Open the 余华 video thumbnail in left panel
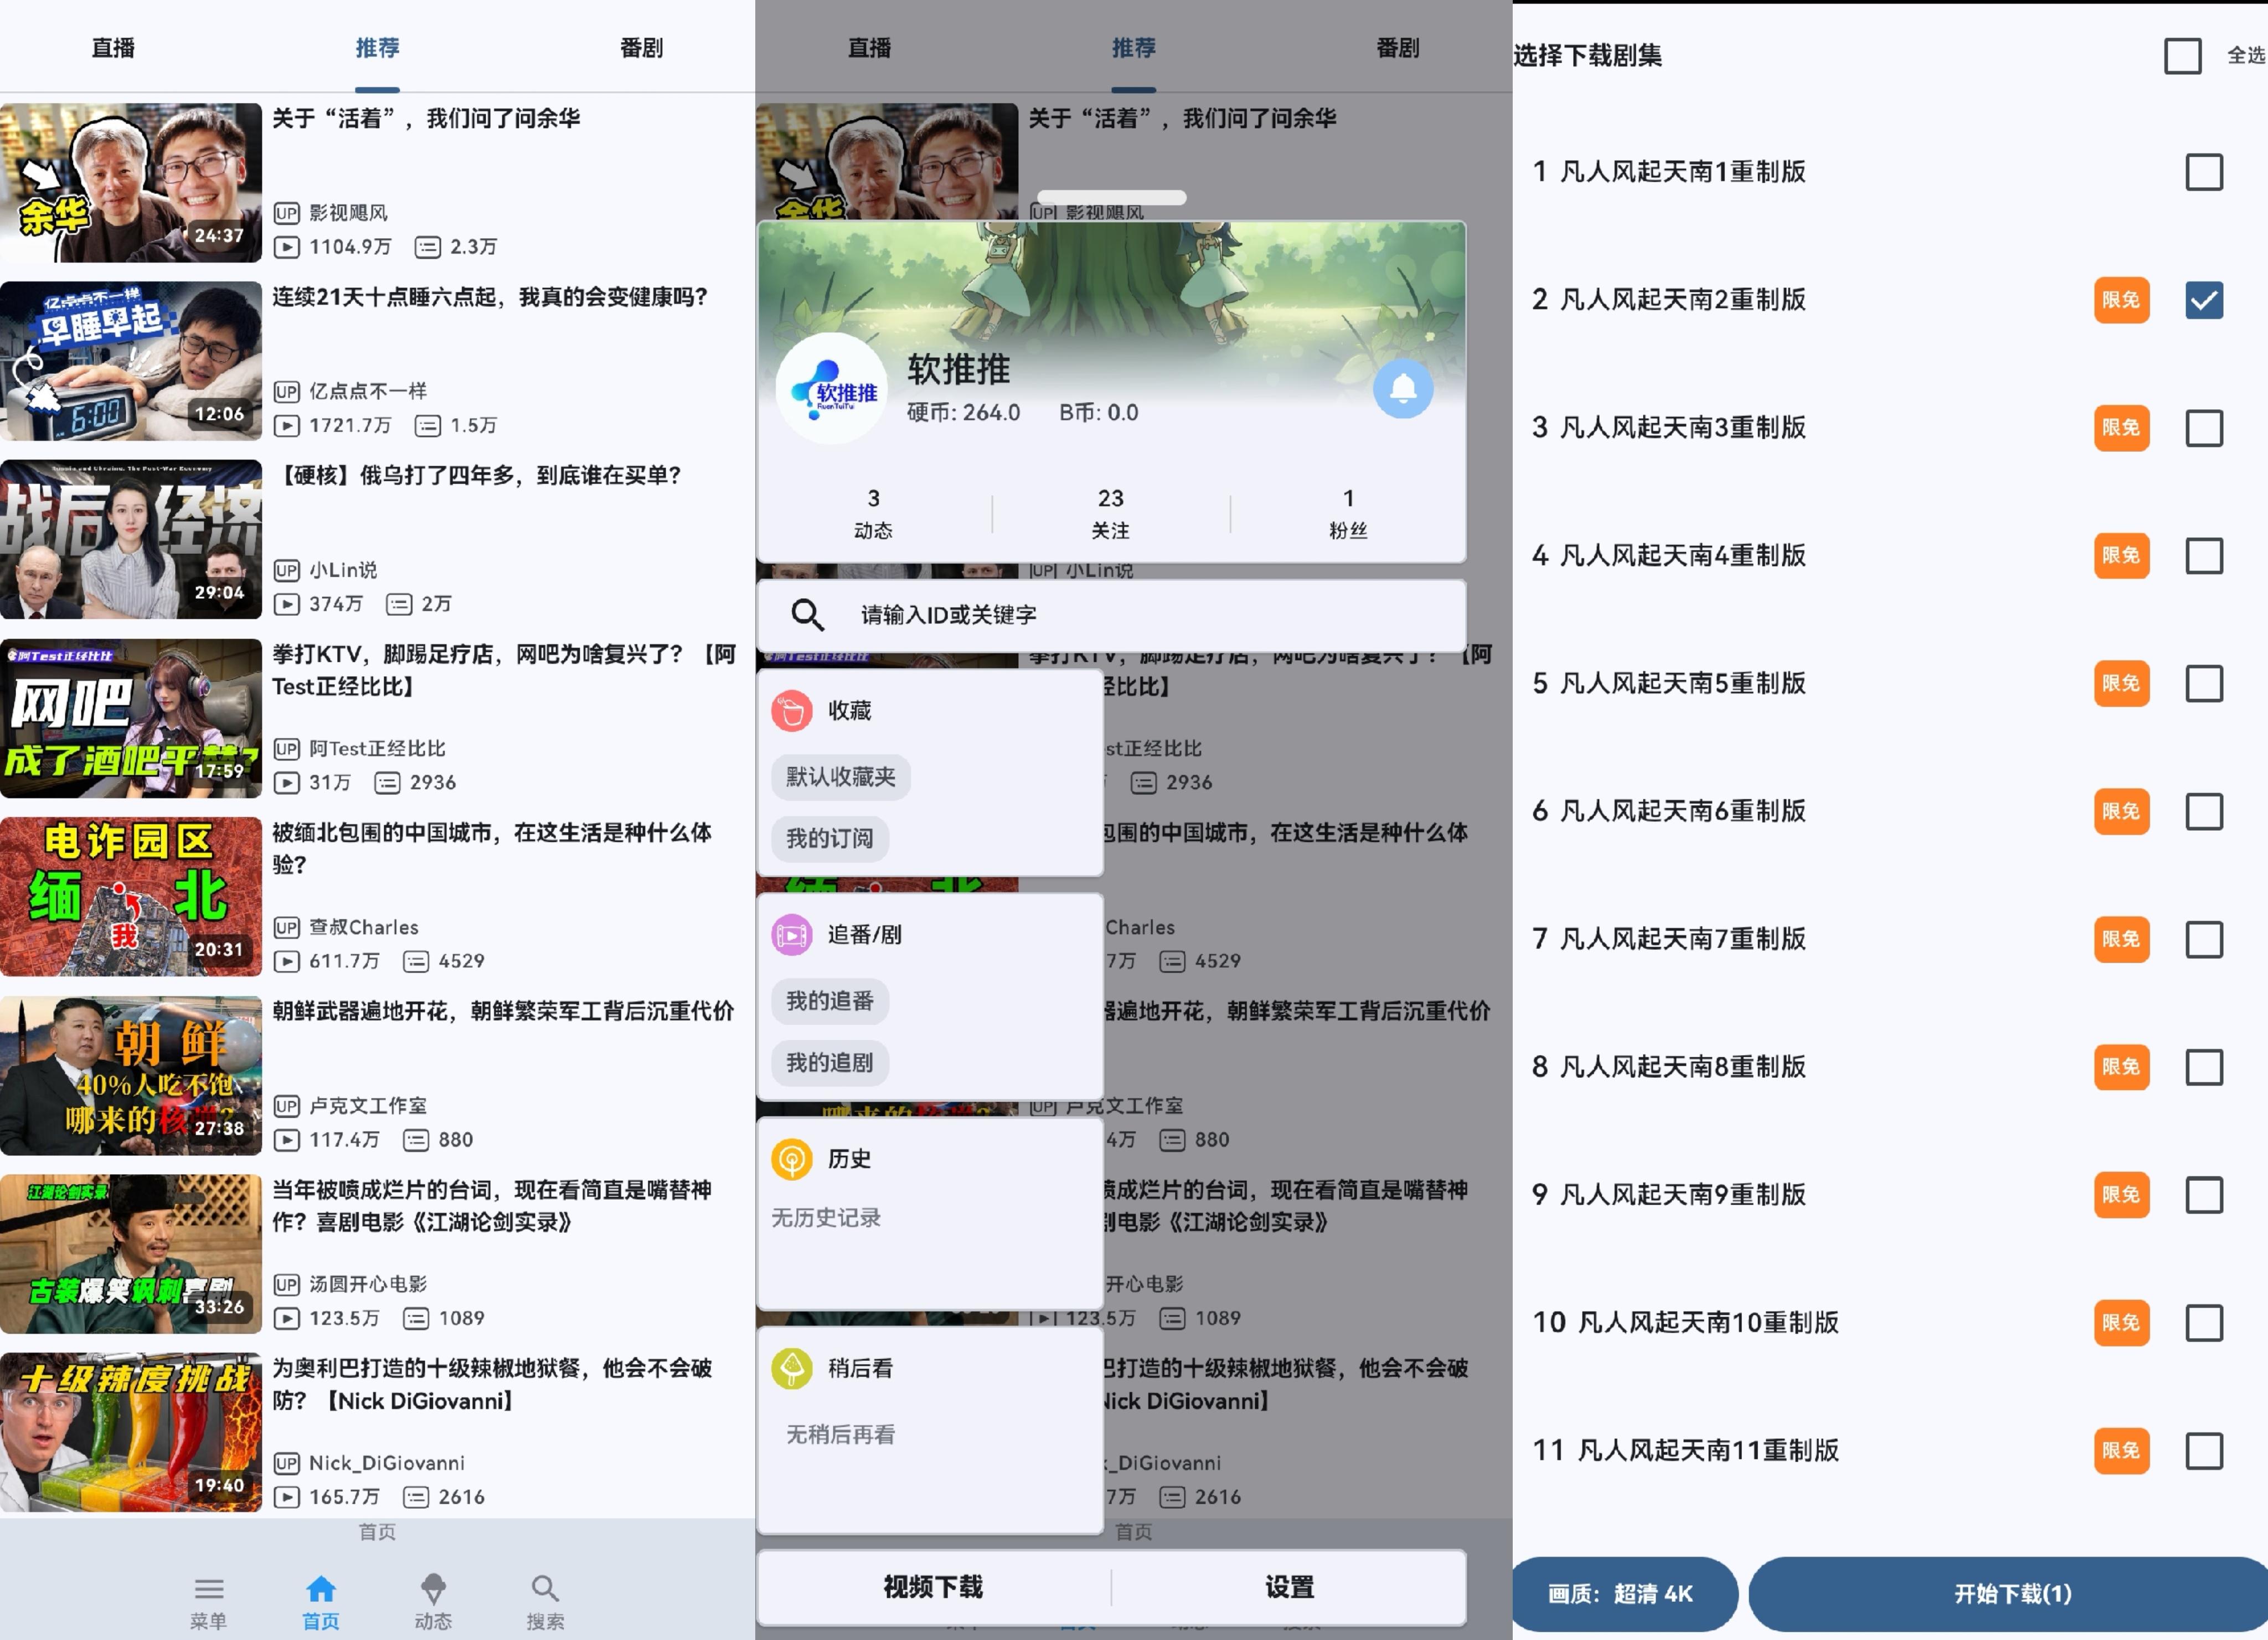The height and width of the screenshot is (1640, 2268). point(131,183)
